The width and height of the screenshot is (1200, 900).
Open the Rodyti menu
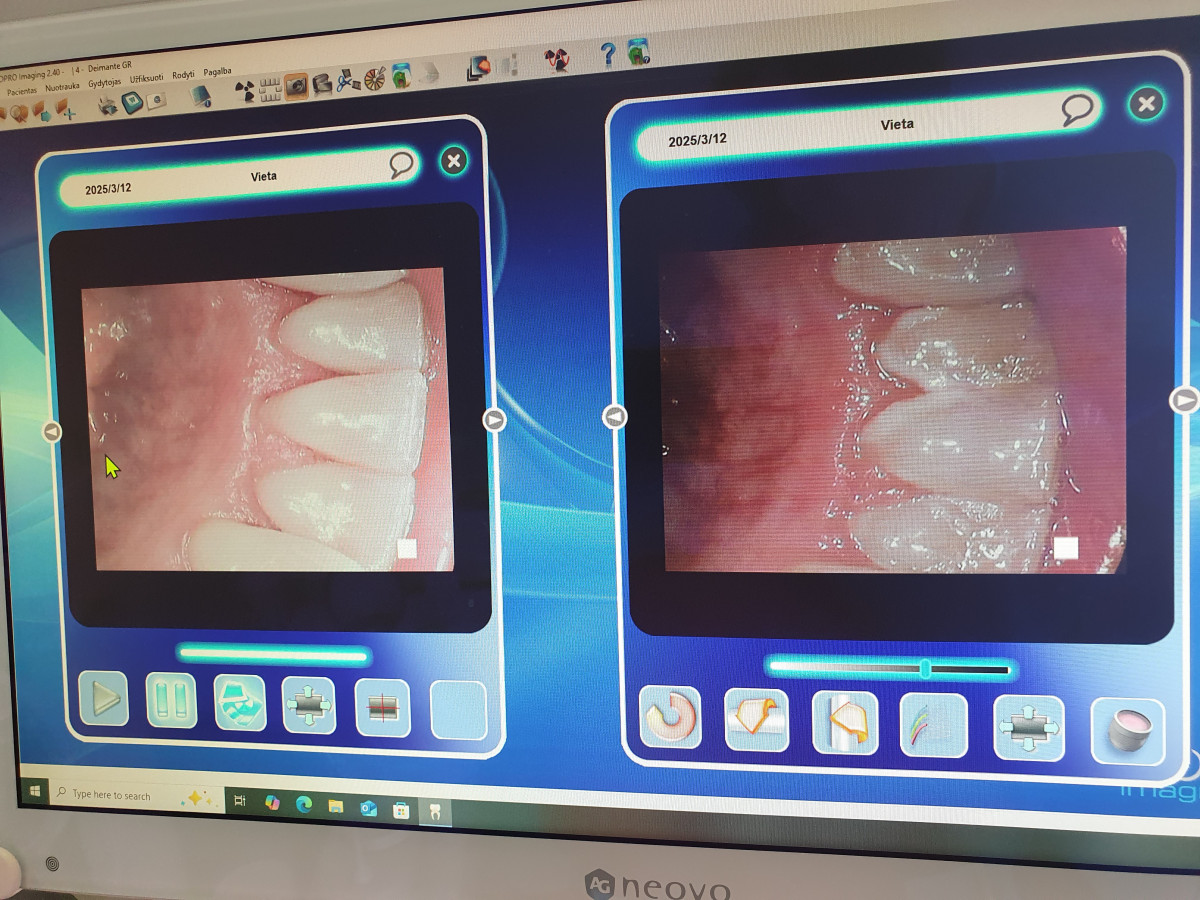pyautogui.click(x=183, y=76)
